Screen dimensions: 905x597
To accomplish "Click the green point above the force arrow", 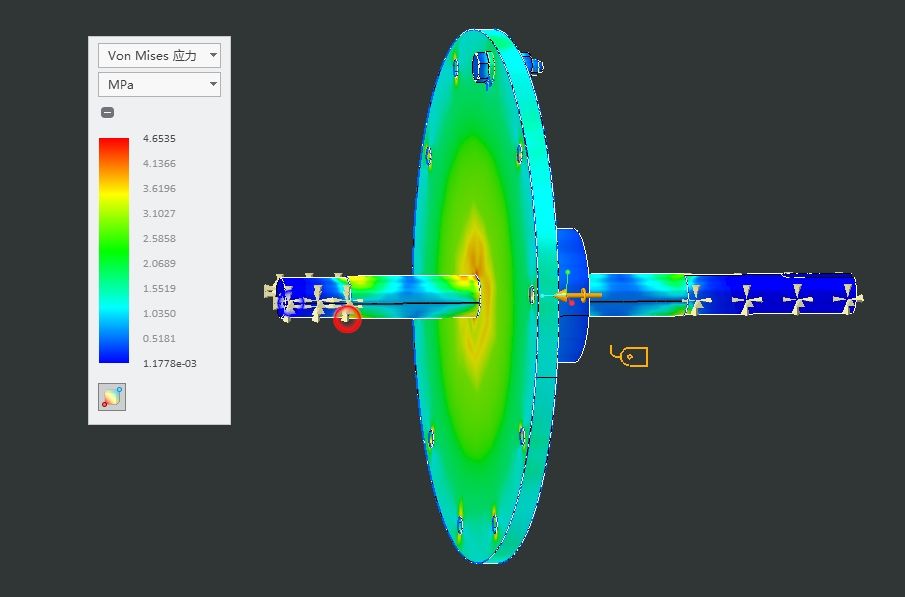I will point(567,272).
